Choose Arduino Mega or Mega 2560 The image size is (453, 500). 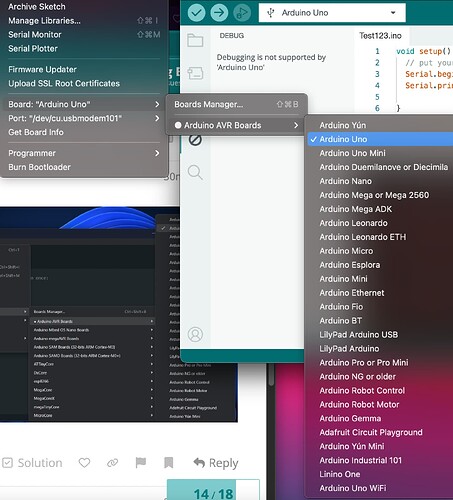pos(380,195)
